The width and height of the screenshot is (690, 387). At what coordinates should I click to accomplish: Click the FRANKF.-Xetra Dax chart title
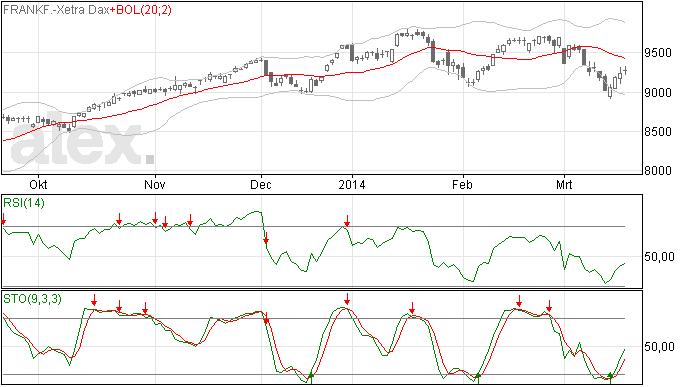coord(56,10)
